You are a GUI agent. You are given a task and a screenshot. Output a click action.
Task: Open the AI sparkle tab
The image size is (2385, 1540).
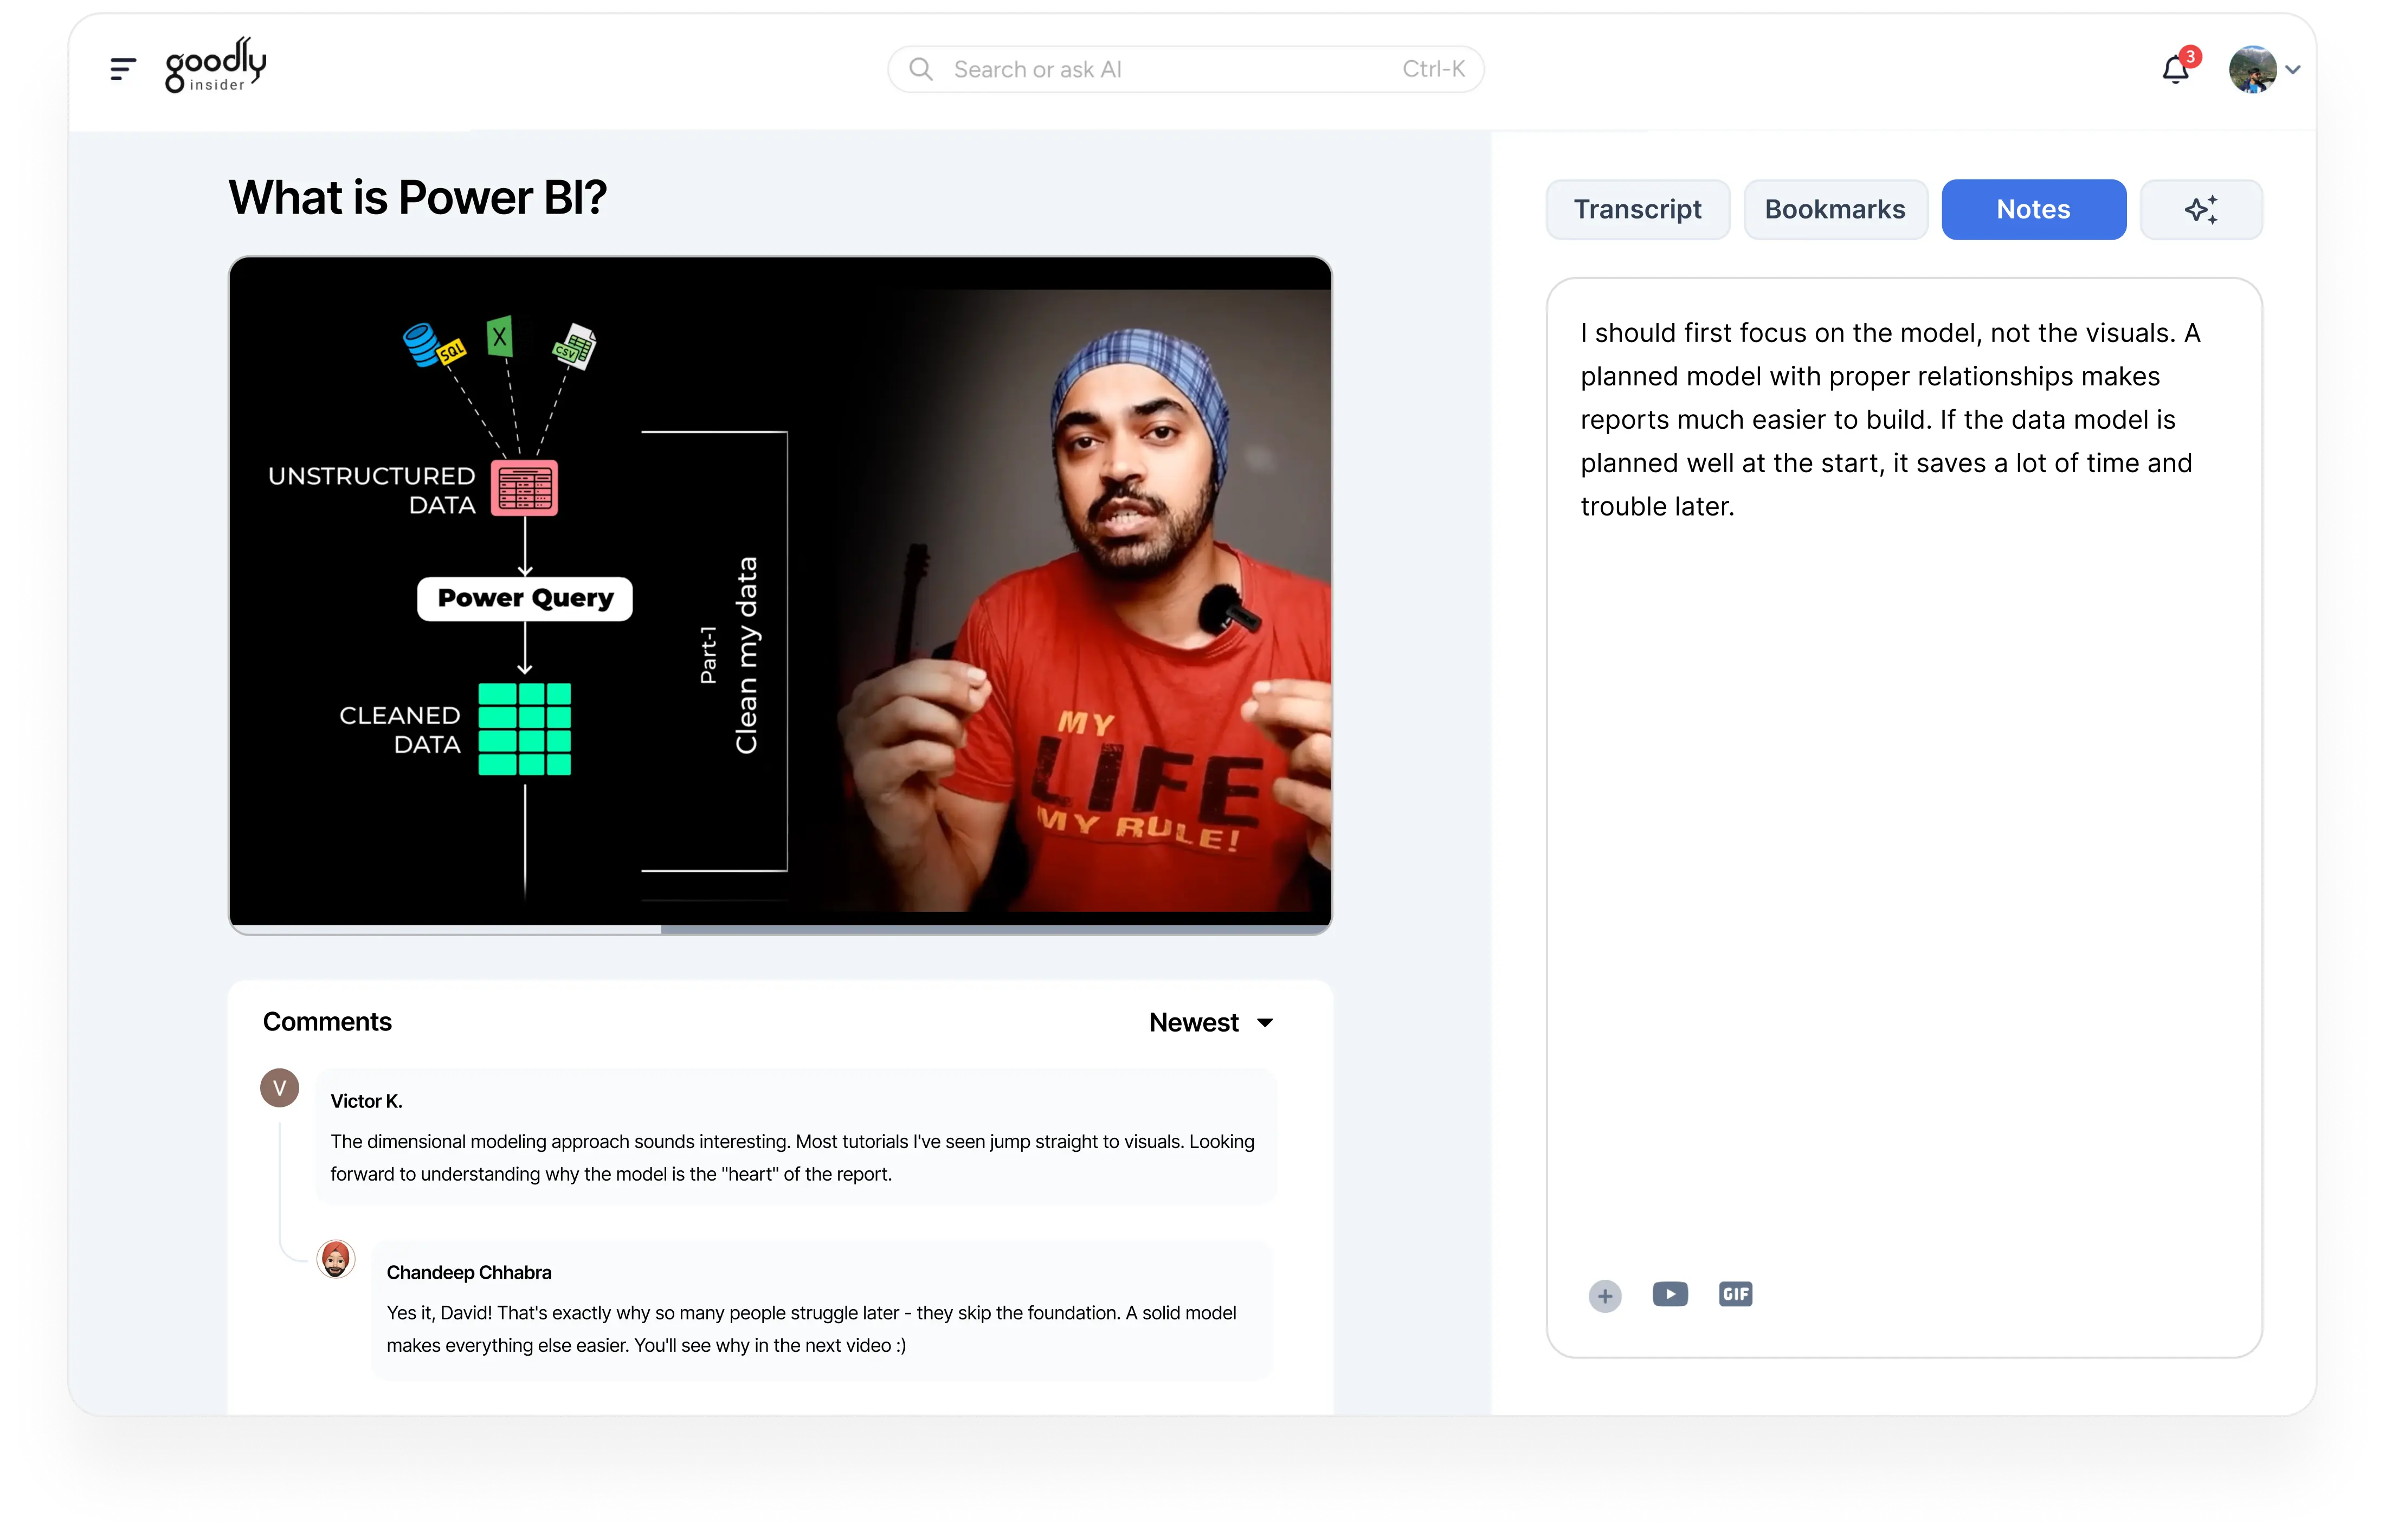point(2200,209)
